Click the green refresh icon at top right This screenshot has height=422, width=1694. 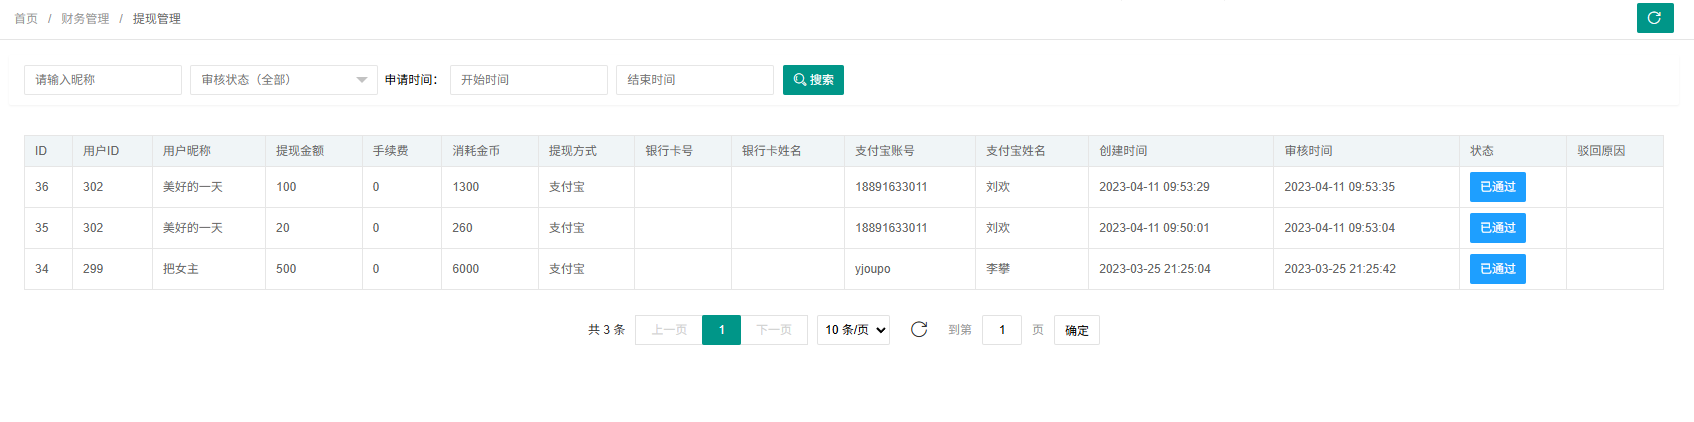[1655, 18]
